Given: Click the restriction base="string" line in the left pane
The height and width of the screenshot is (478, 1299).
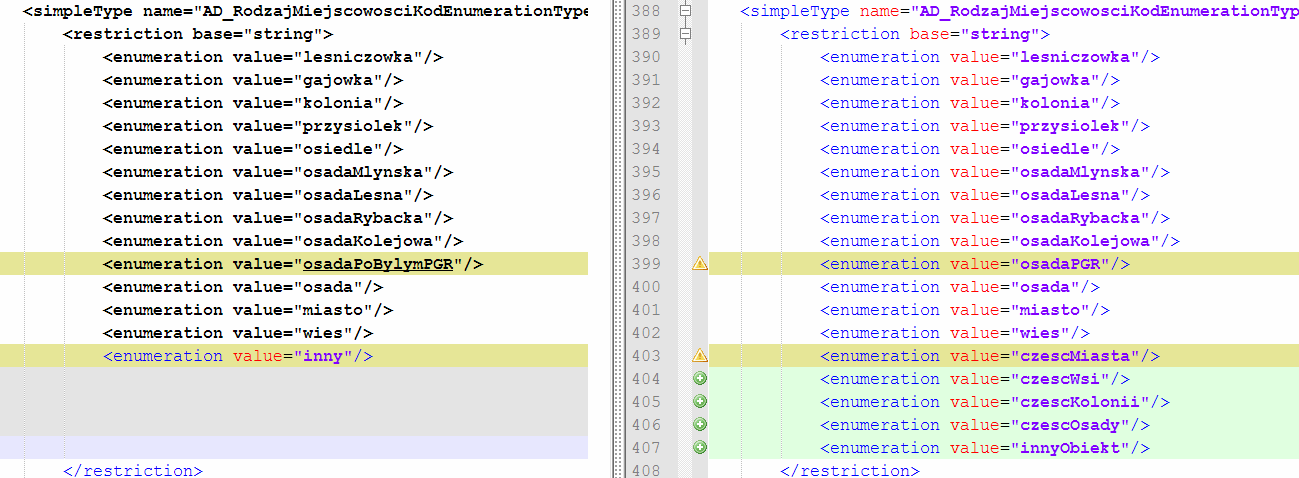Looking at the screenshot, I should coord(197,34).
